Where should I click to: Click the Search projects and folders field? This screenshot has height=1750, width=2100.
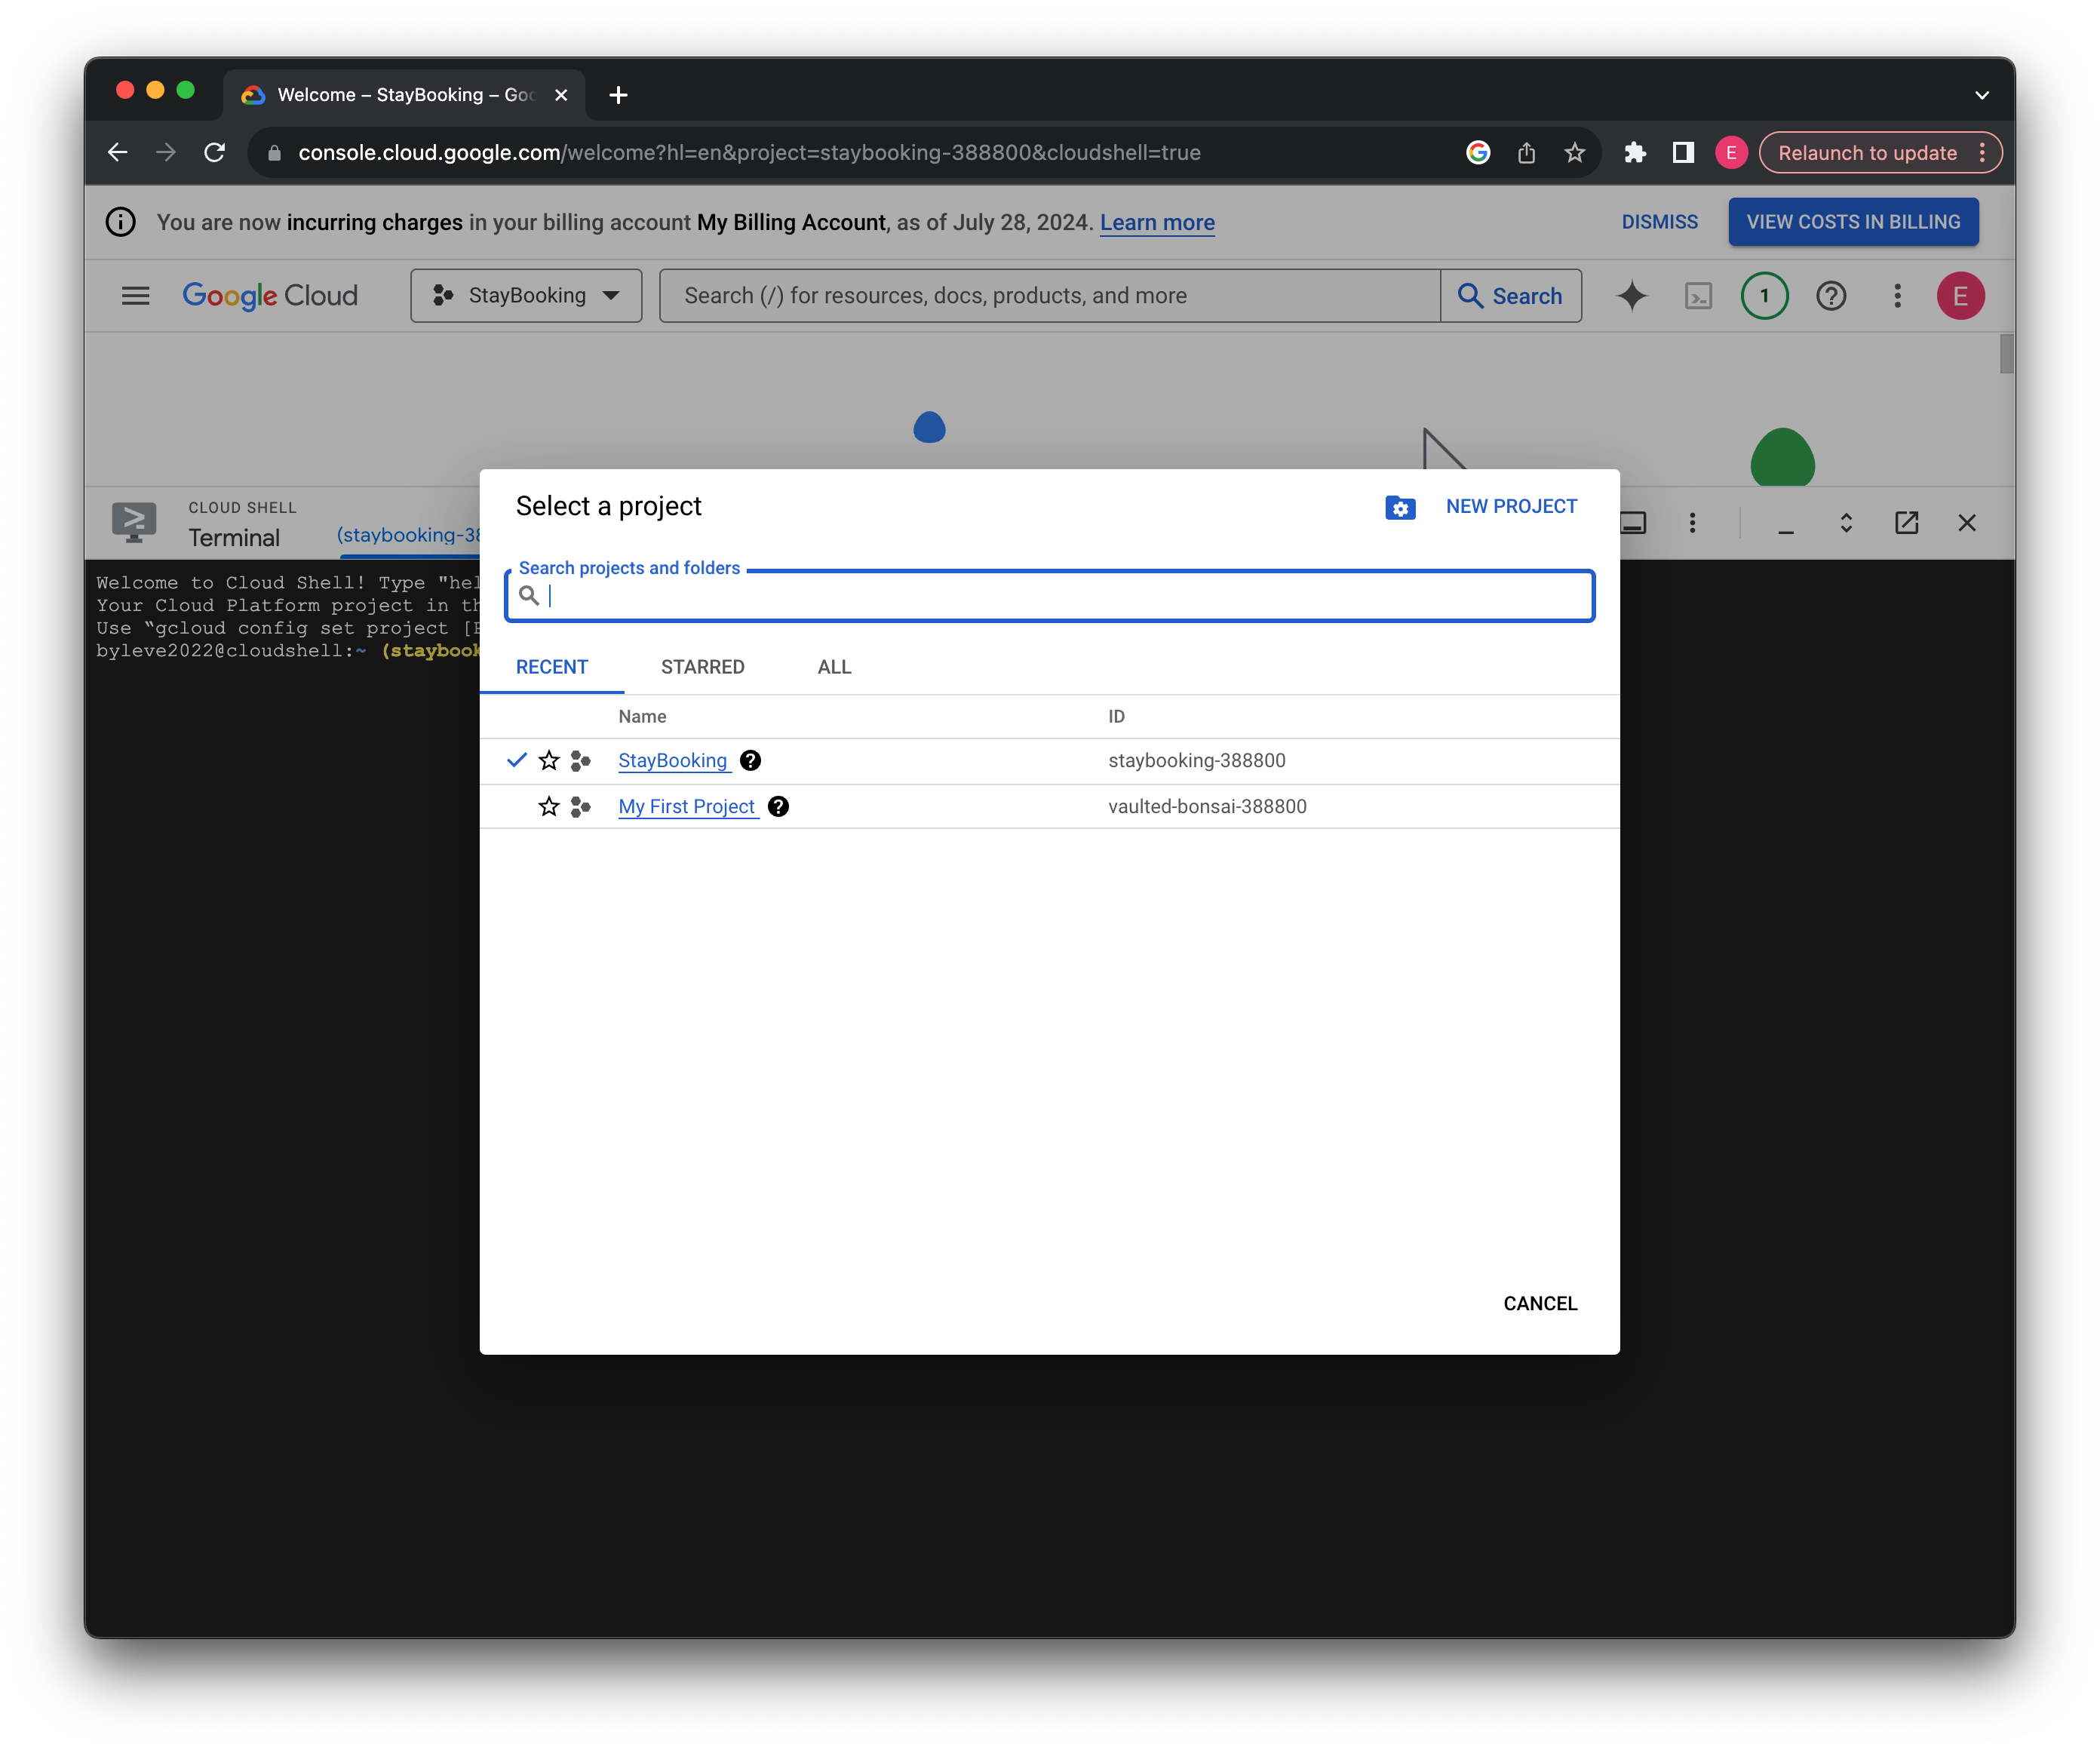coord(1048,596)
